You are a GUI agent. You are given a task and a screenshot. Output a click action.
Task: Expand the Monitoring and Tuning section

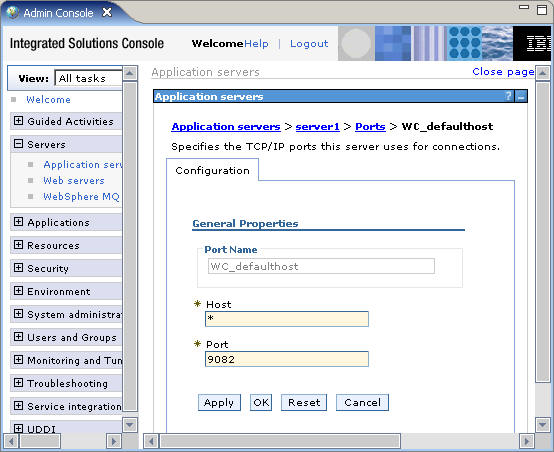[x=18, y=360]
